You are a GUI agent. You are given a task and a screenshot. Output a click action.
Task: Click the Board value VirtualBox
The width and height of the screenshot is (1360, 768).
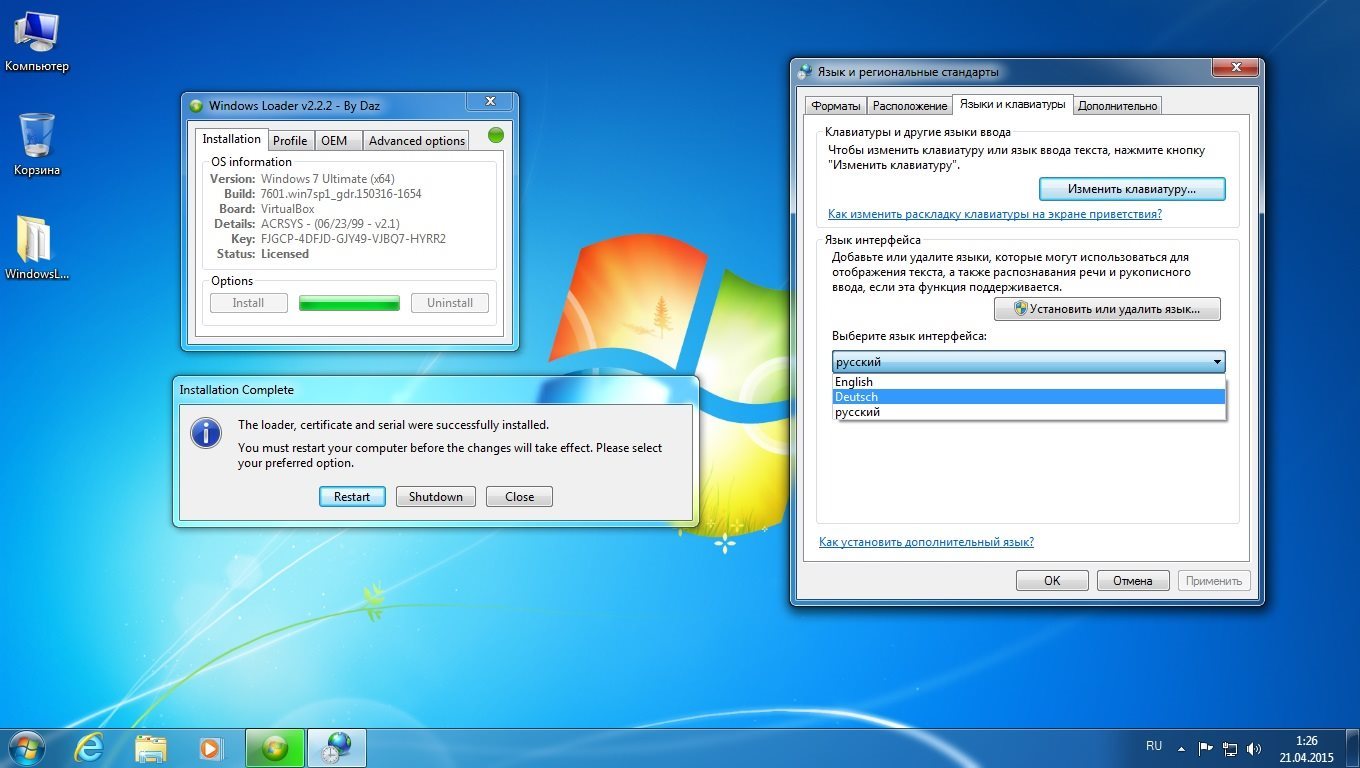288,209
